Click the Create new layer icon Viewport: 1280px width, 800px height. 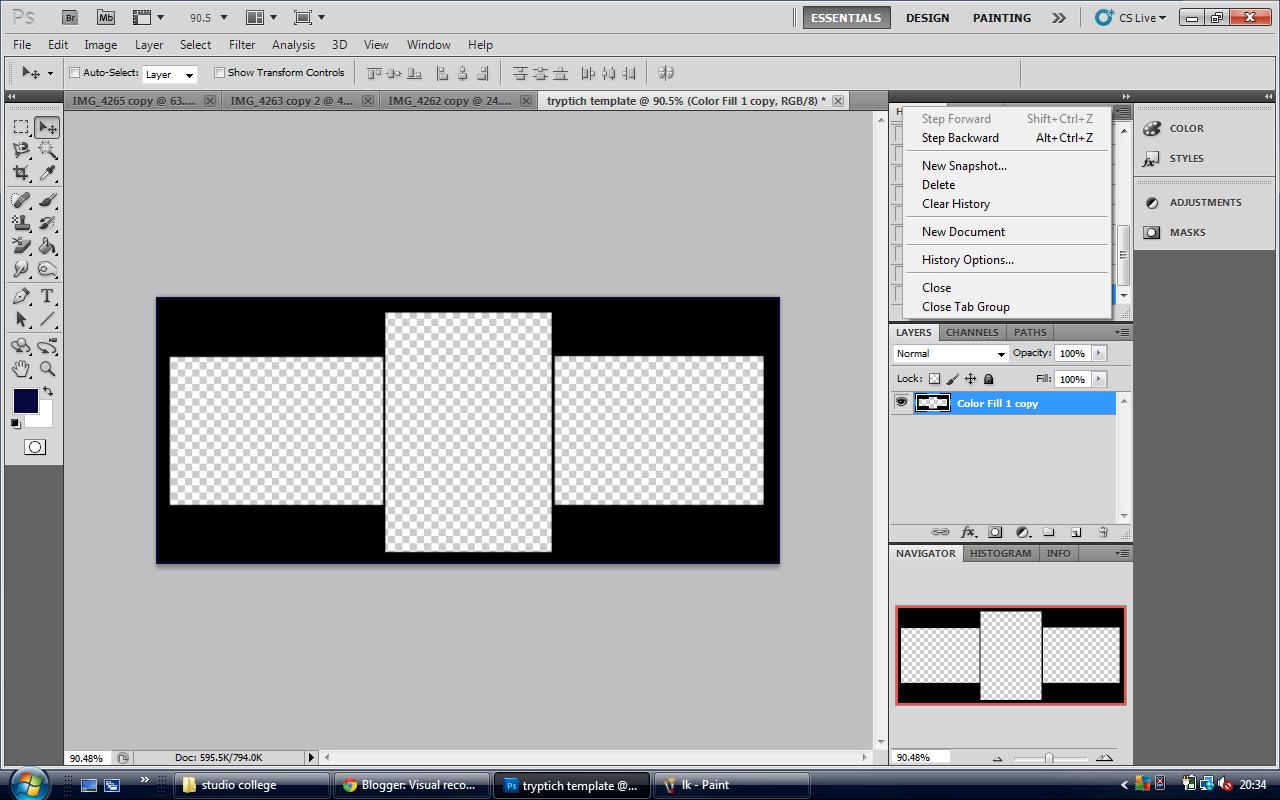pos(1076,532)
